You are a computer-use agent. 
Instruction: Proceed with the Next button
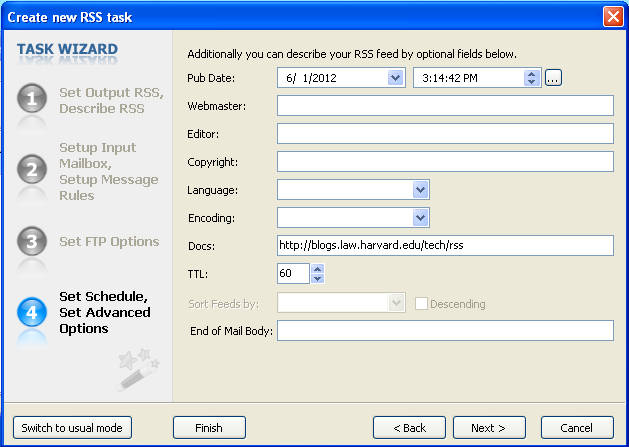click(x=489, y=428)
